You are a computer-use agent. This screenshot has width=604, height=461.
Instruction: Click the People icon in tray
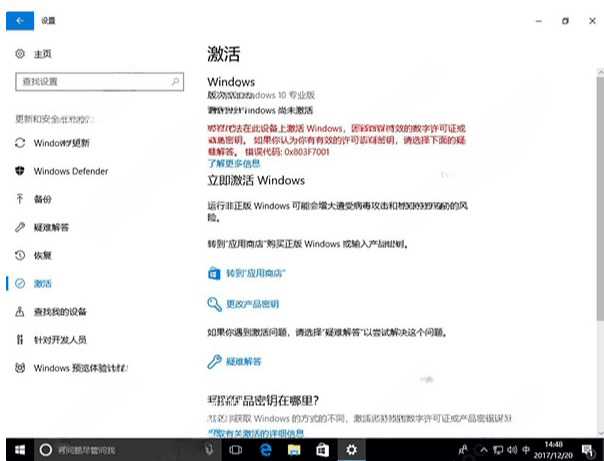(x=463, y=449)
